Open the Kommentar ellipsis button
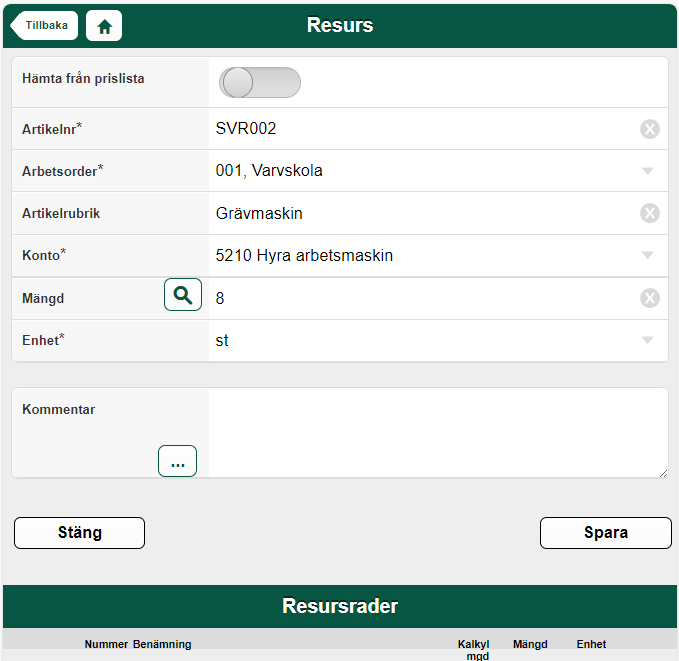The height and width of the screenshot is (661, 679). click(x=178, y=461)
